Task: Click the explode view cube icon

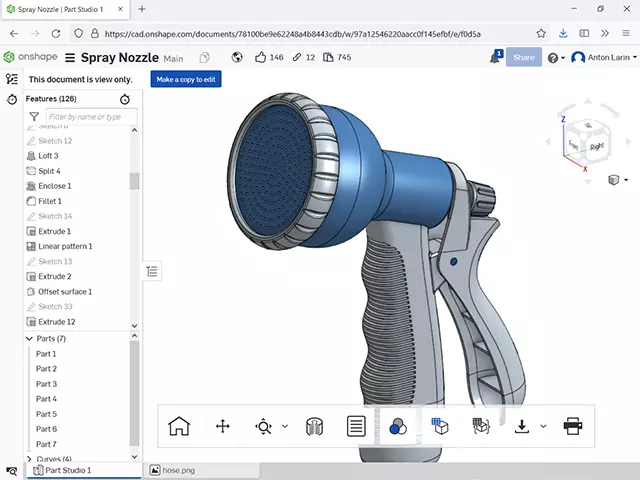Action: tap(481, 427)
